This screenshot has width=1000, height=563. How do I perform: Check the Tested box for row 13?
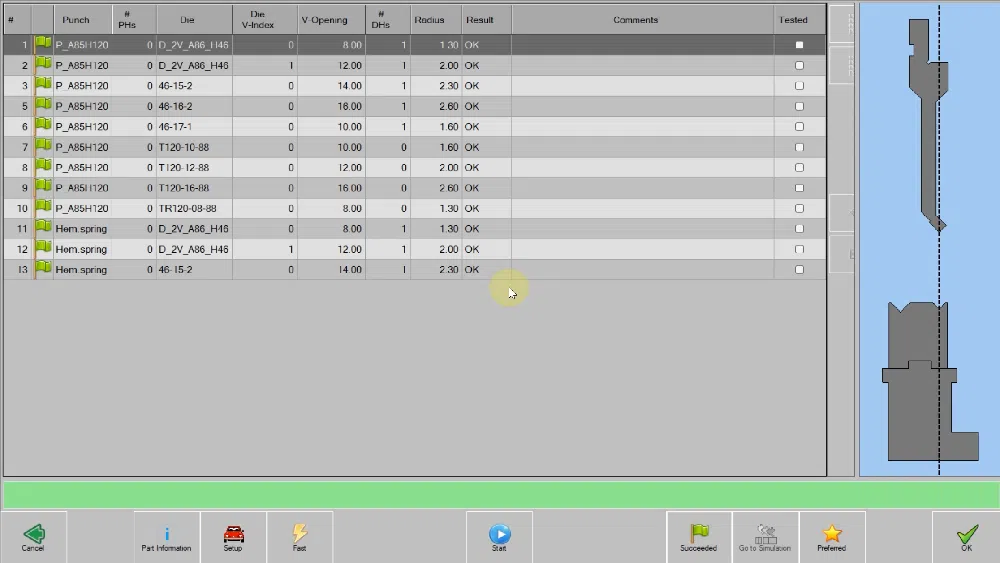pos(799,270)
